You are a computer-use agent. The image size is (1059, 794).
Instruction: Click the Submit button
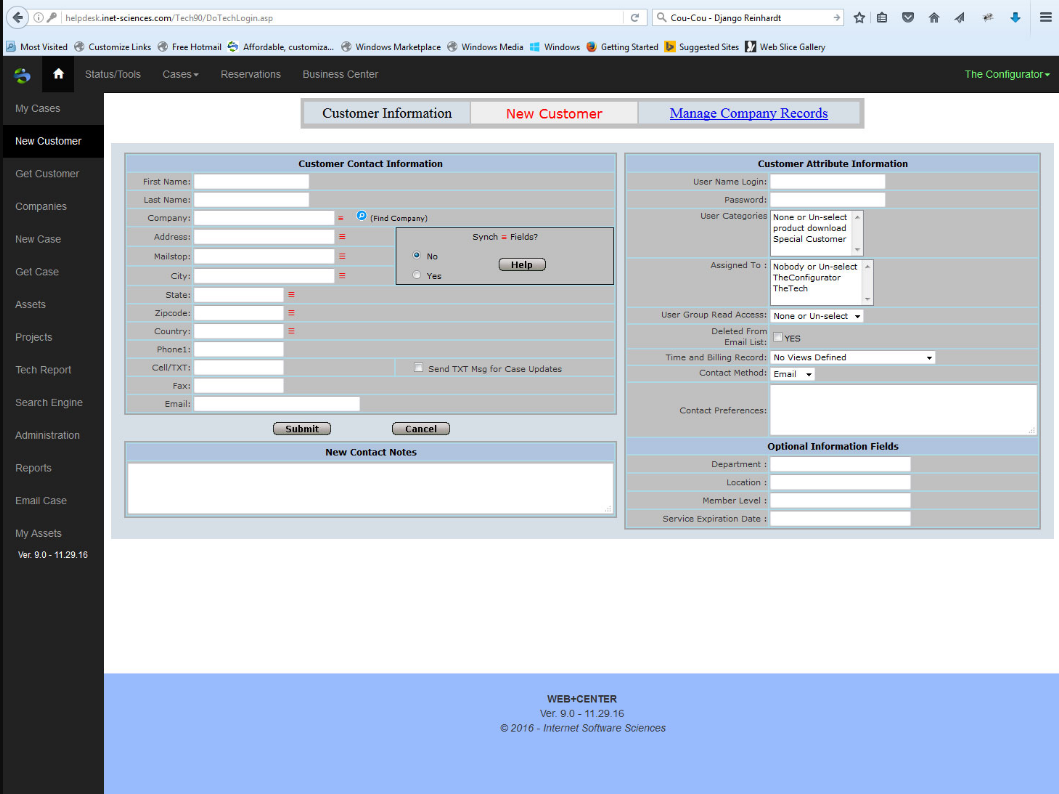[x=301, y=428]
